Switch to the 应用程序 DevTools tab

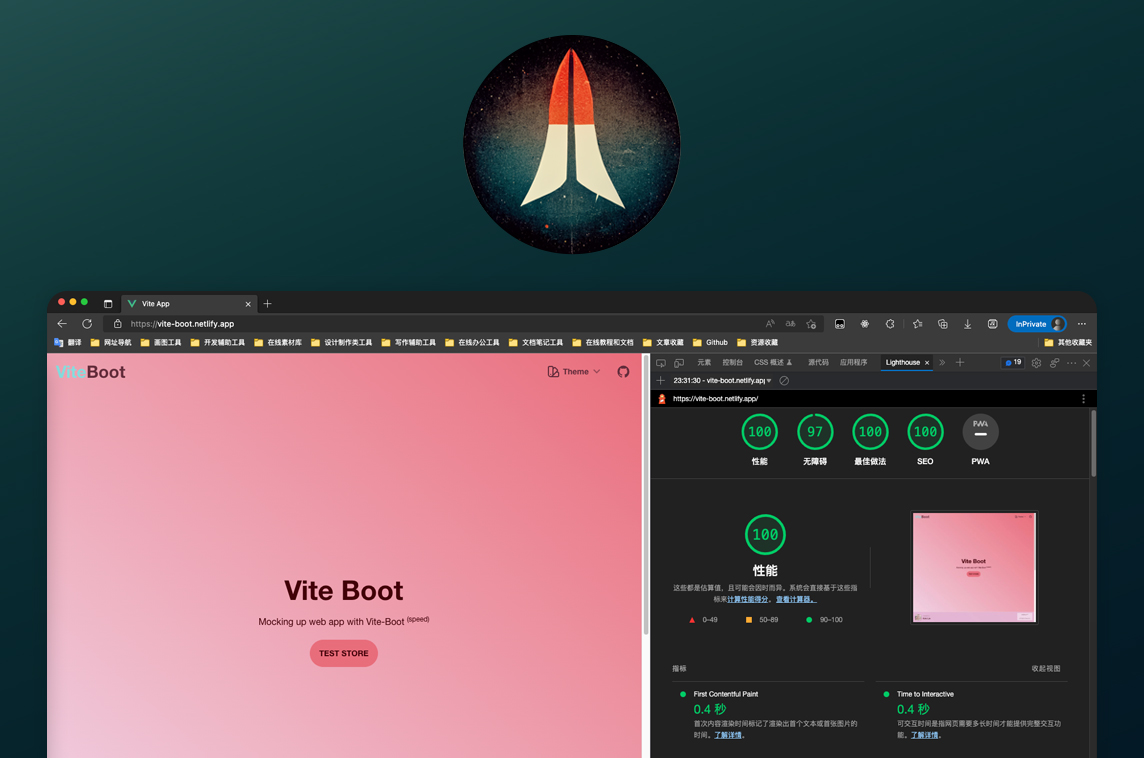point(854,363)
